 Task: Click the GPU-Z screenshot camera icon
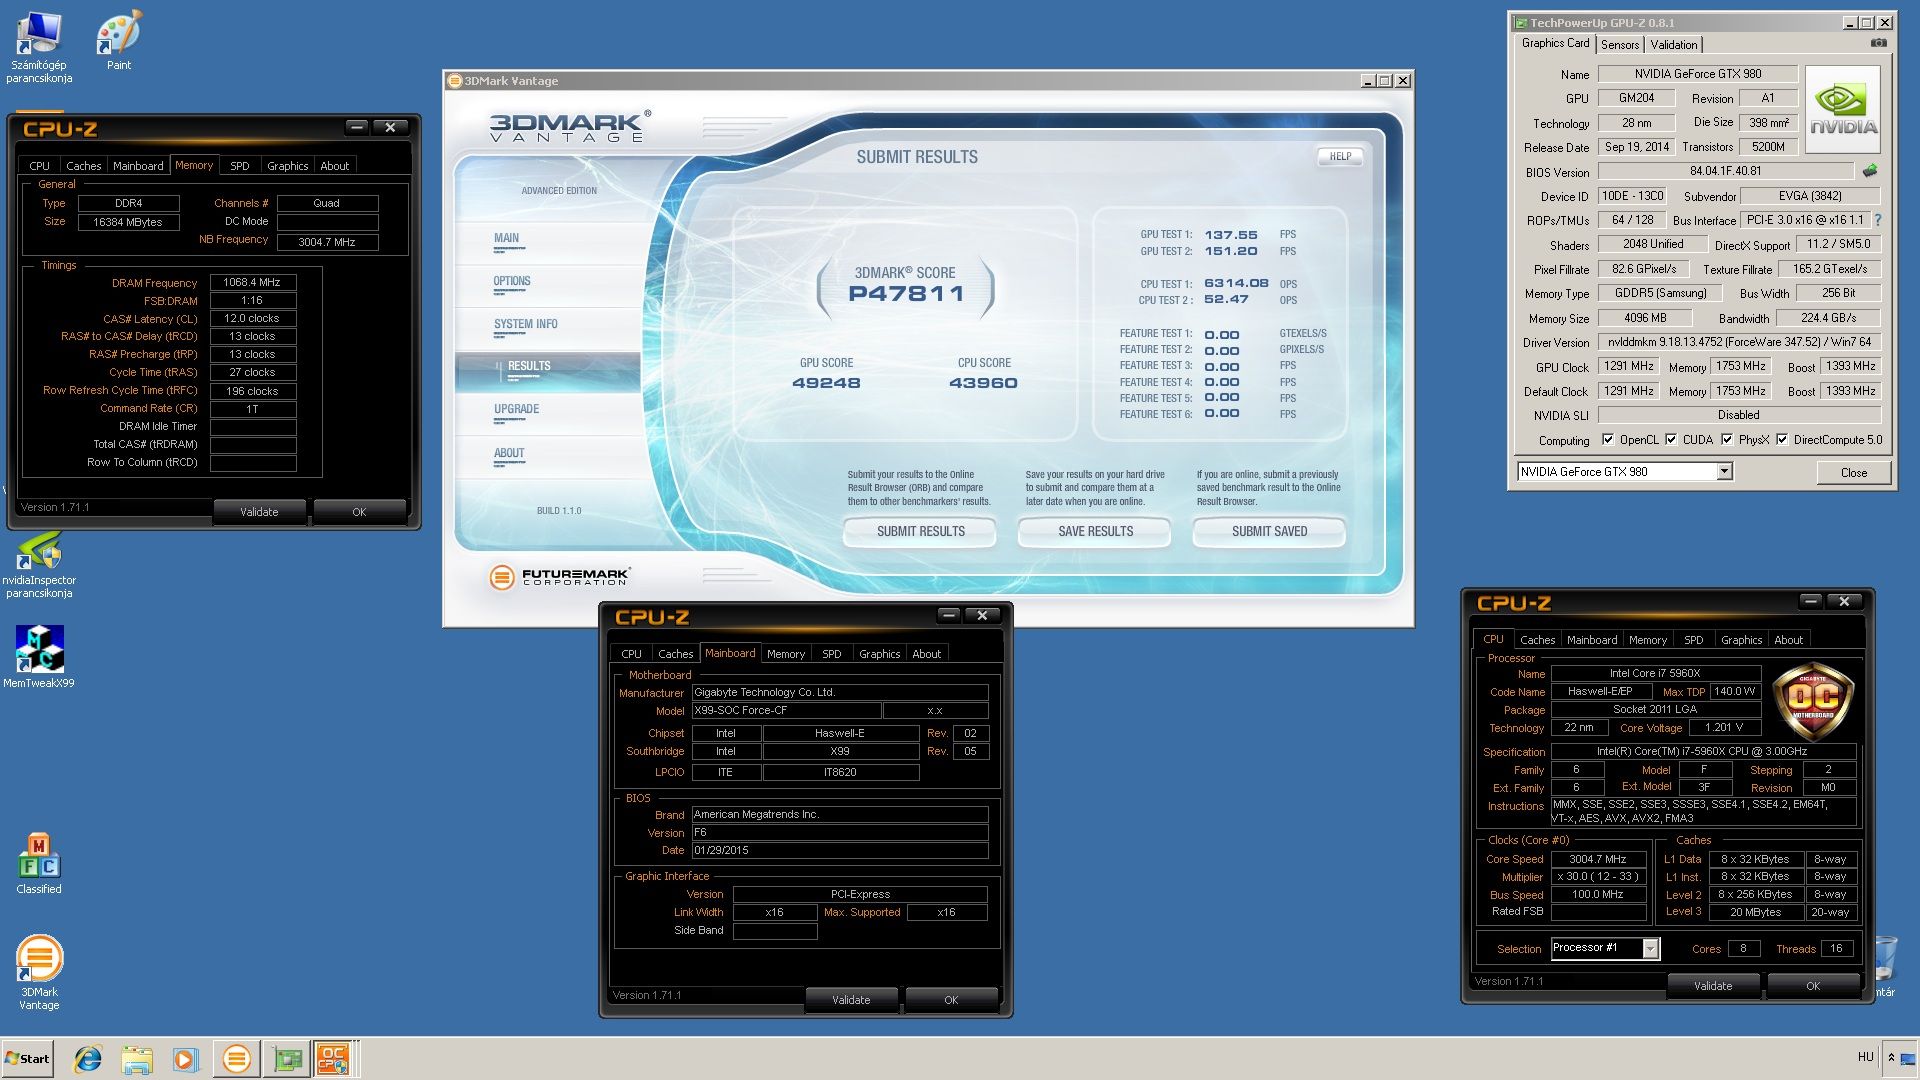1878,43
